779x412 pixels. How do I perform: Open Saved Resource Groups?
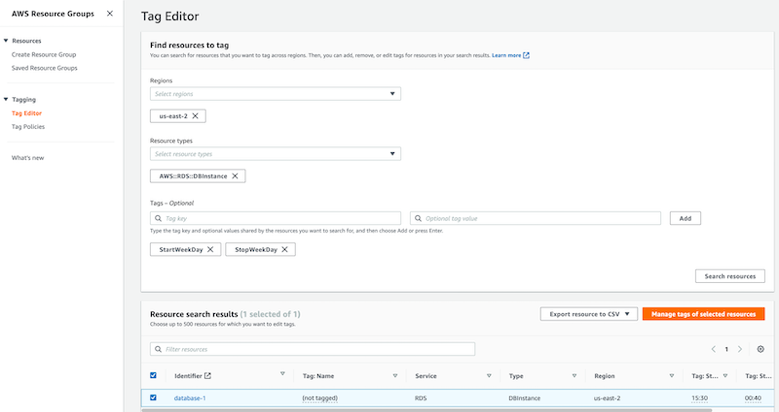click(x=44, y=68)
